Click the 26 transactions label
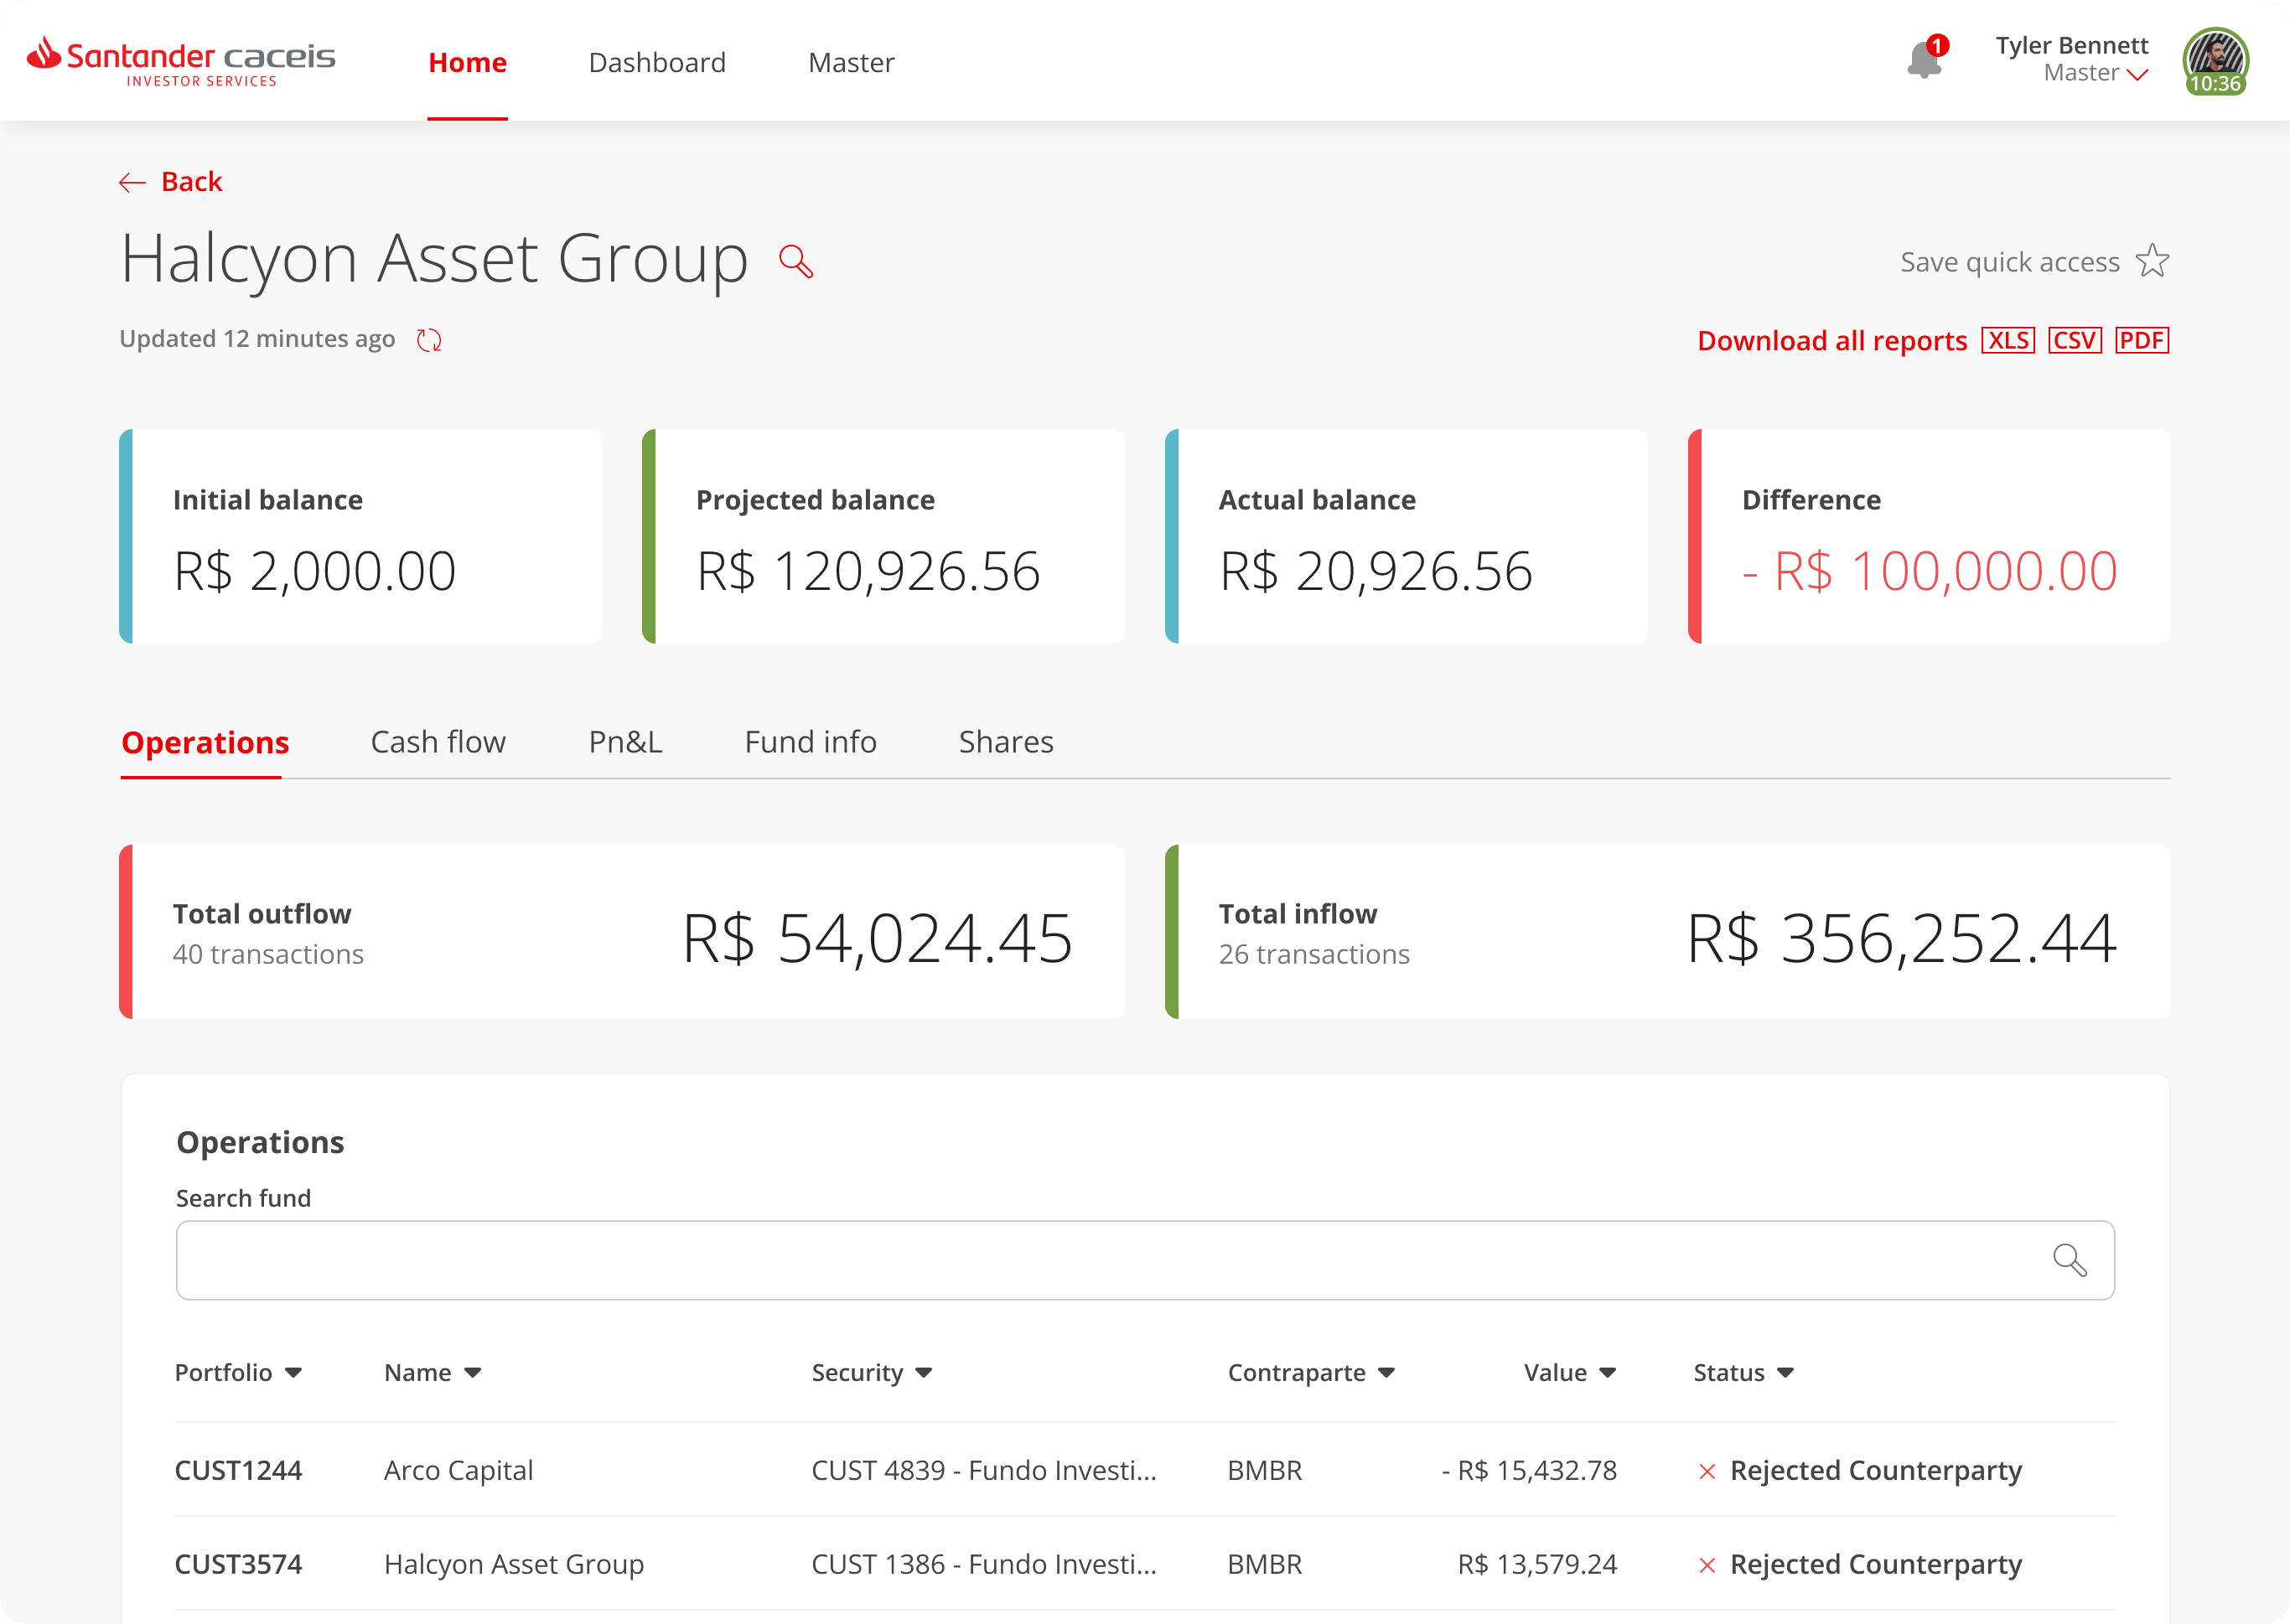2290x1624 pixels. click(1314, 955)
